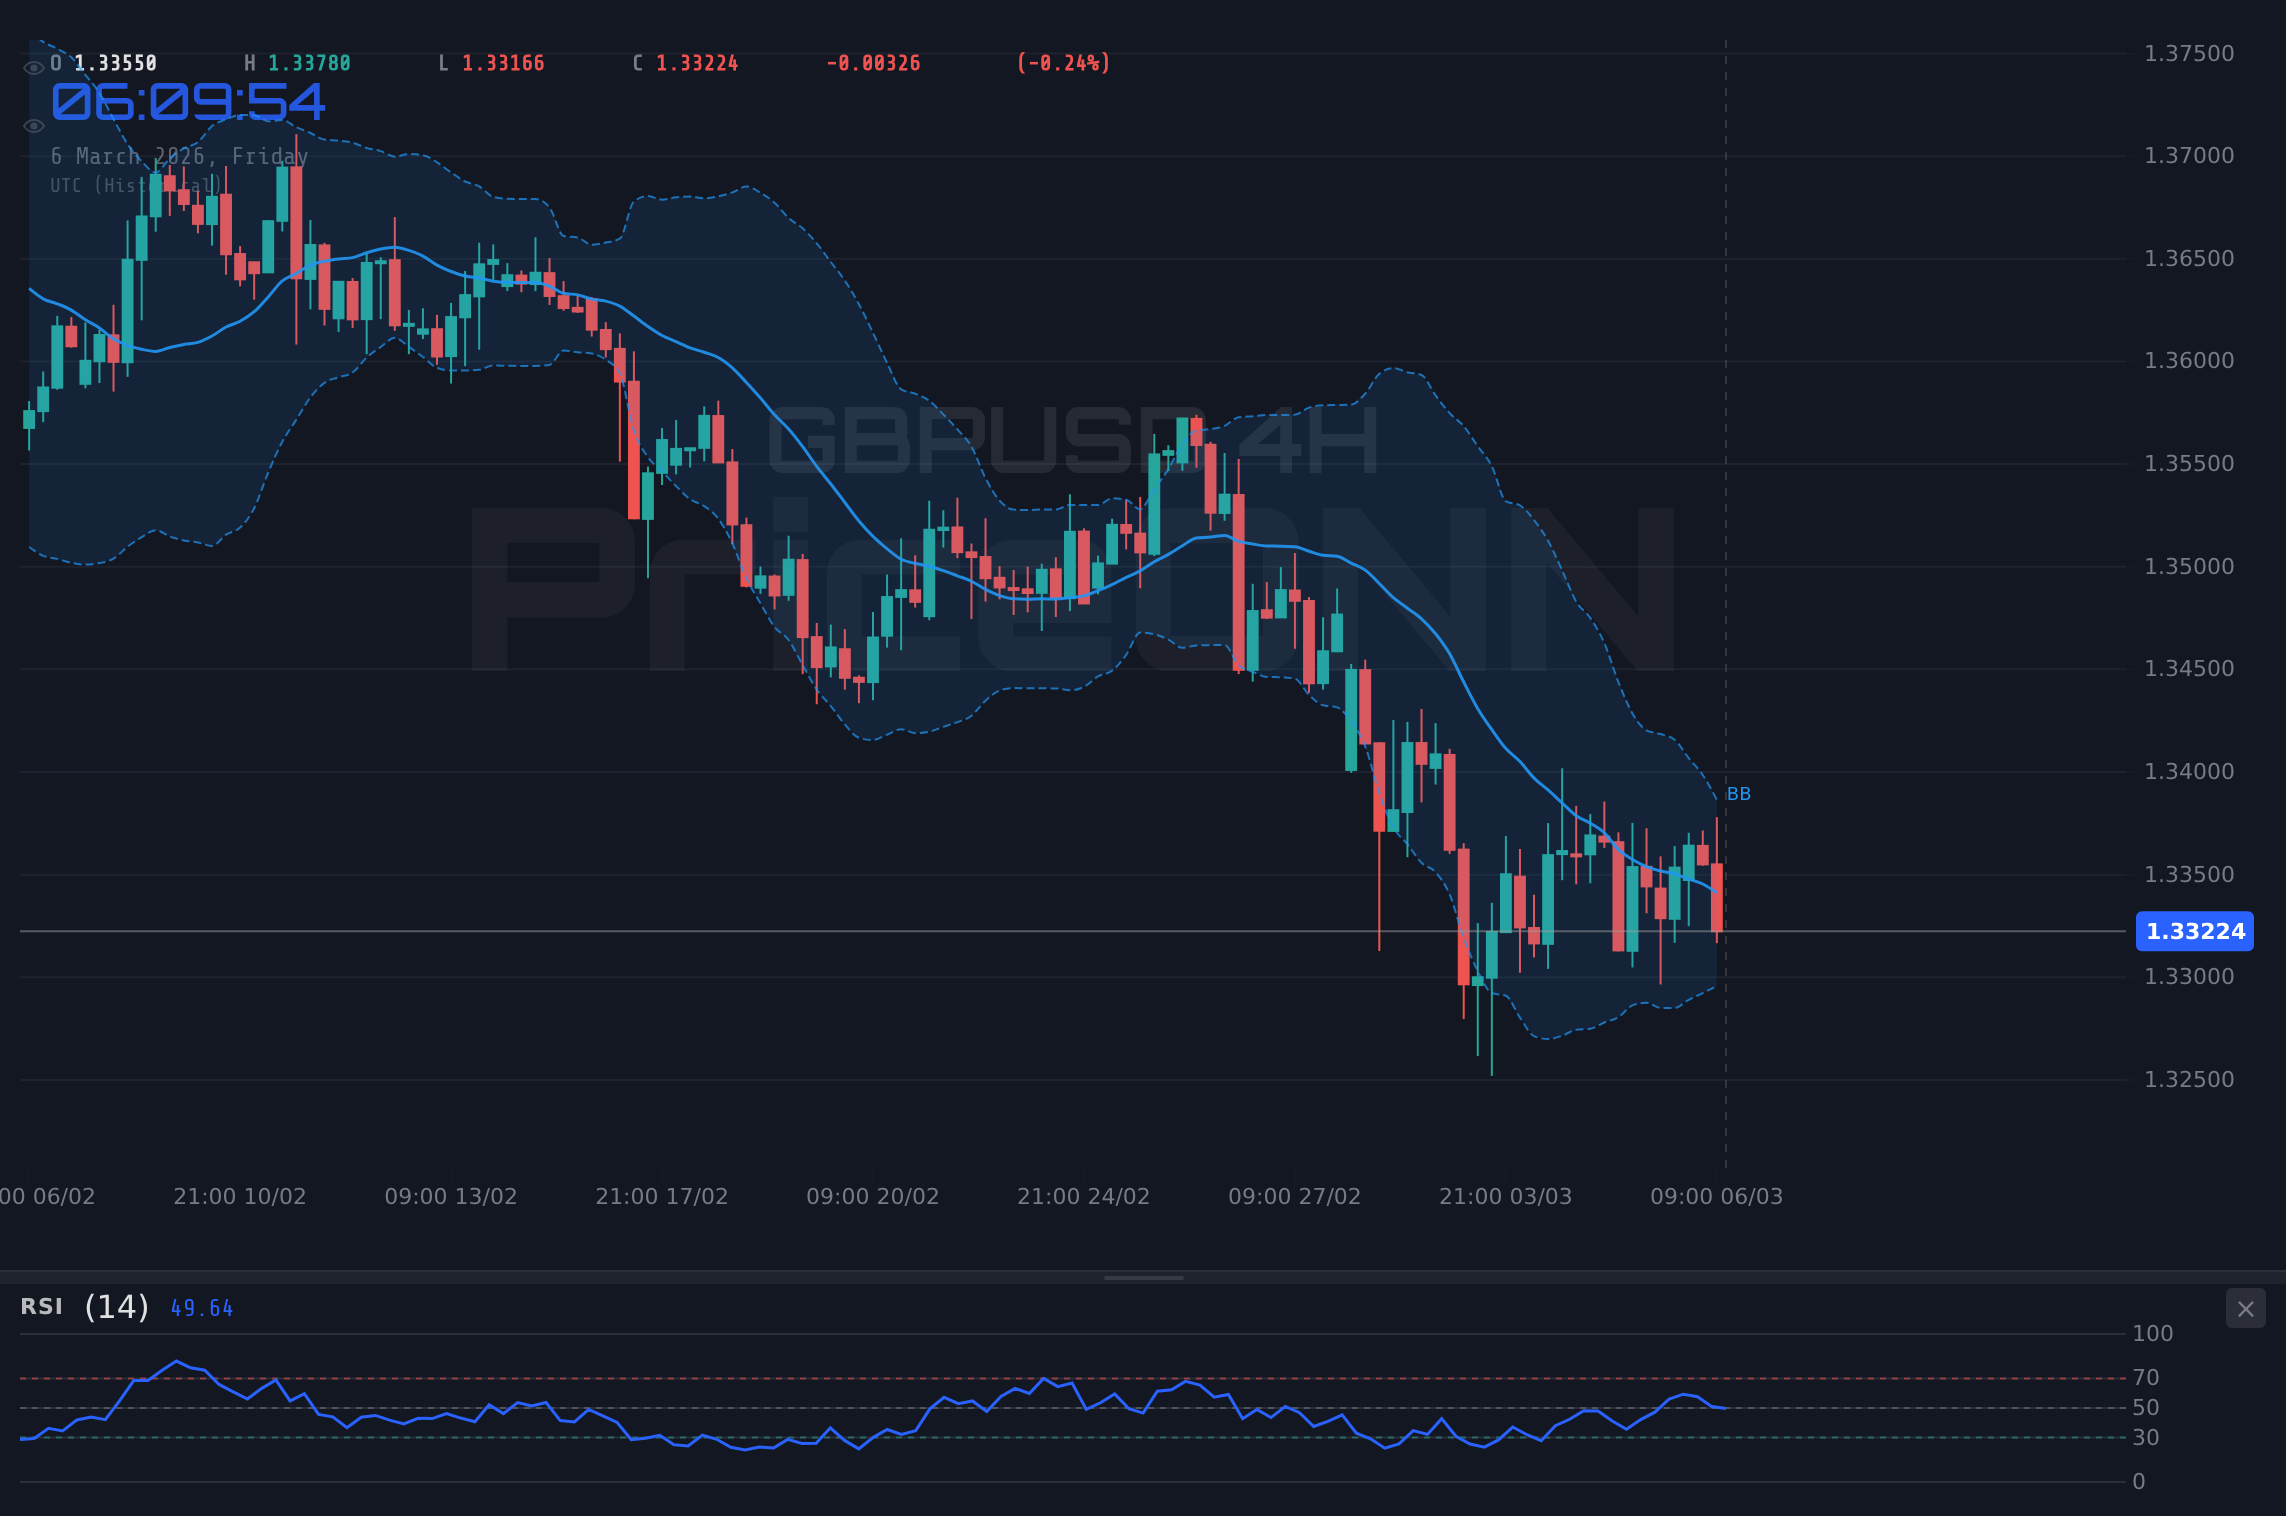Toggle visibility eye next to OHLC values

point(33,68)
